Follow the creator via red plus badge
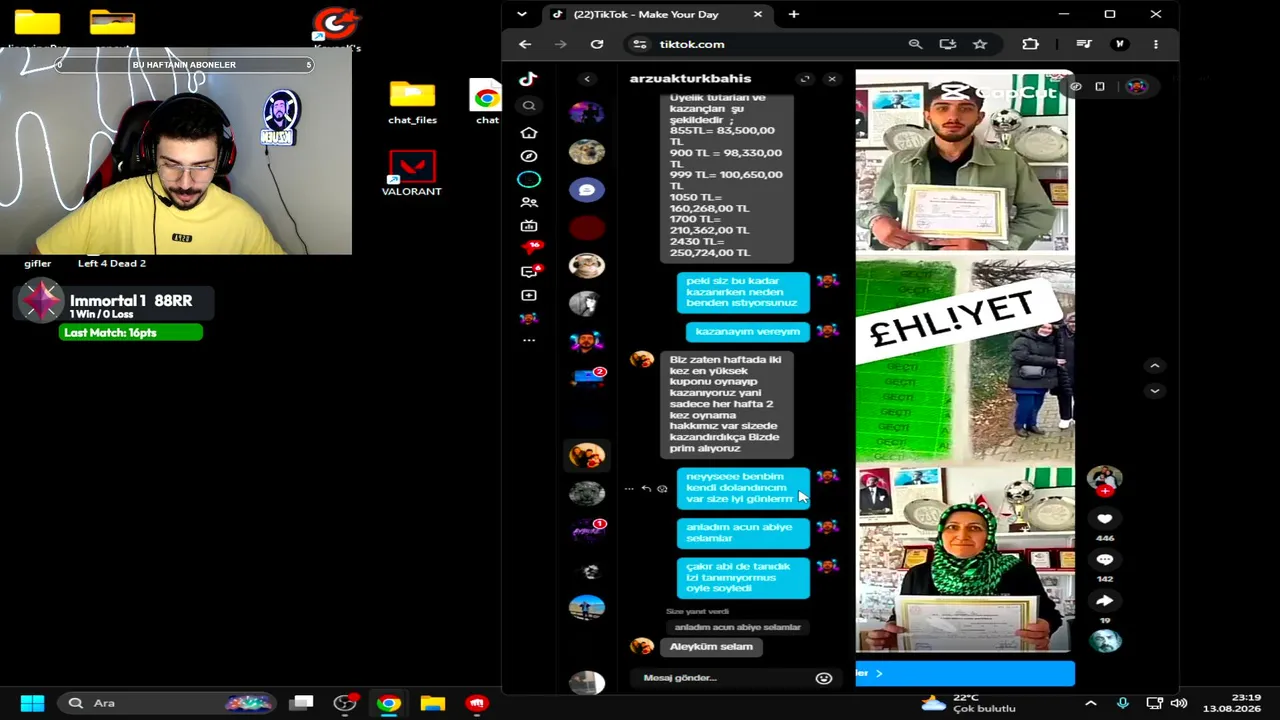 pyautogui.click(x=1105, y=491)
